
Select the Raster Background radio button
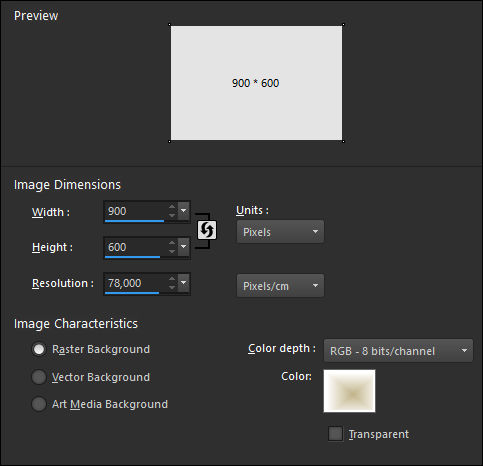tap(39, 349)
